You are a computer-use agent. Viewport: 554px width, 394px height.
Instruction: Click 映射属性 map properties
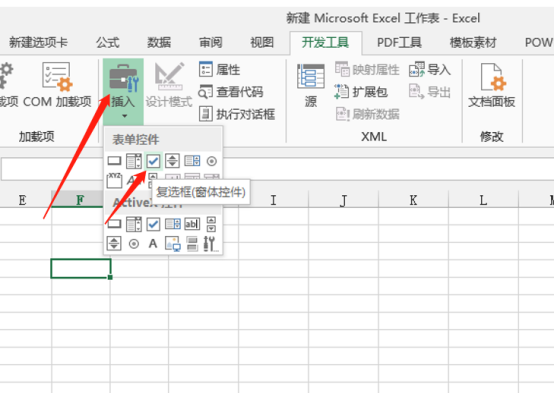pos(367,69)
